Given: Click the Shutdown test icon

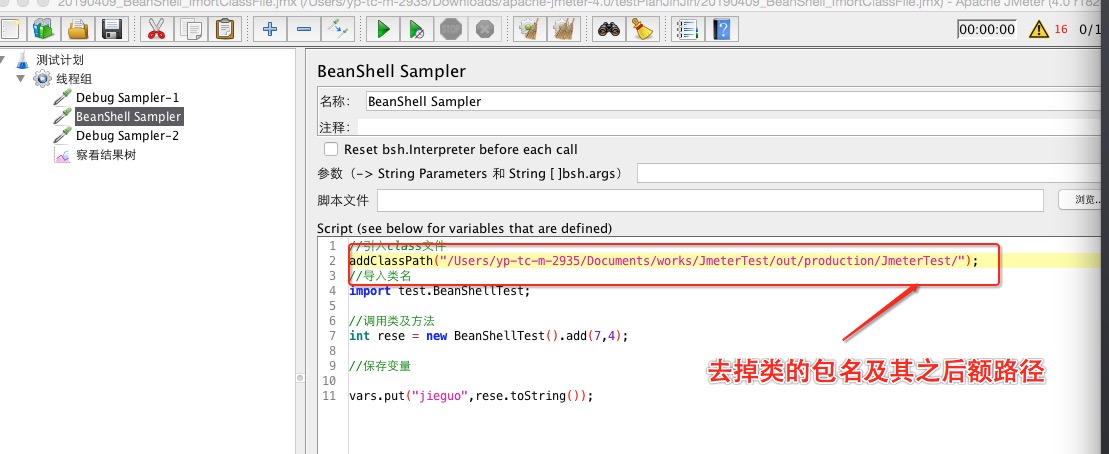Looking at the screenshot, I should 484,29.
